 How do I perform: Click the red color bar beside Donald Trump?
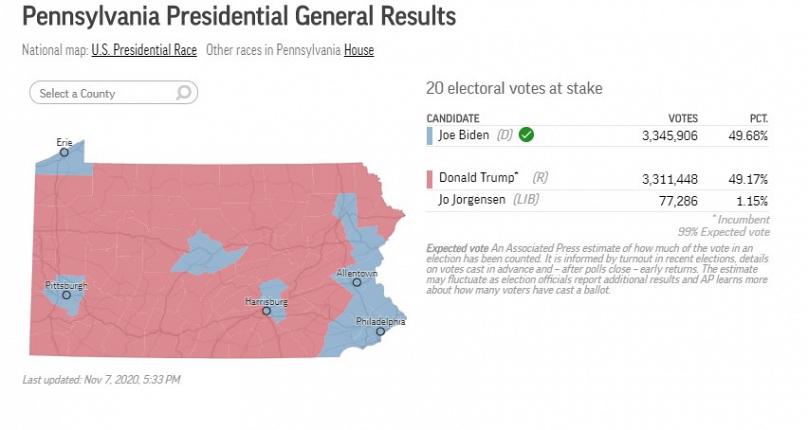pos(429,179)
